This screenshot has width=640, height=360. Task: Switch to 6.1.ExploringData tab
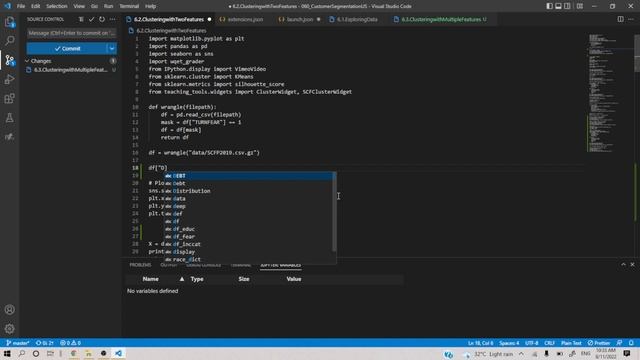coord(357,19)
